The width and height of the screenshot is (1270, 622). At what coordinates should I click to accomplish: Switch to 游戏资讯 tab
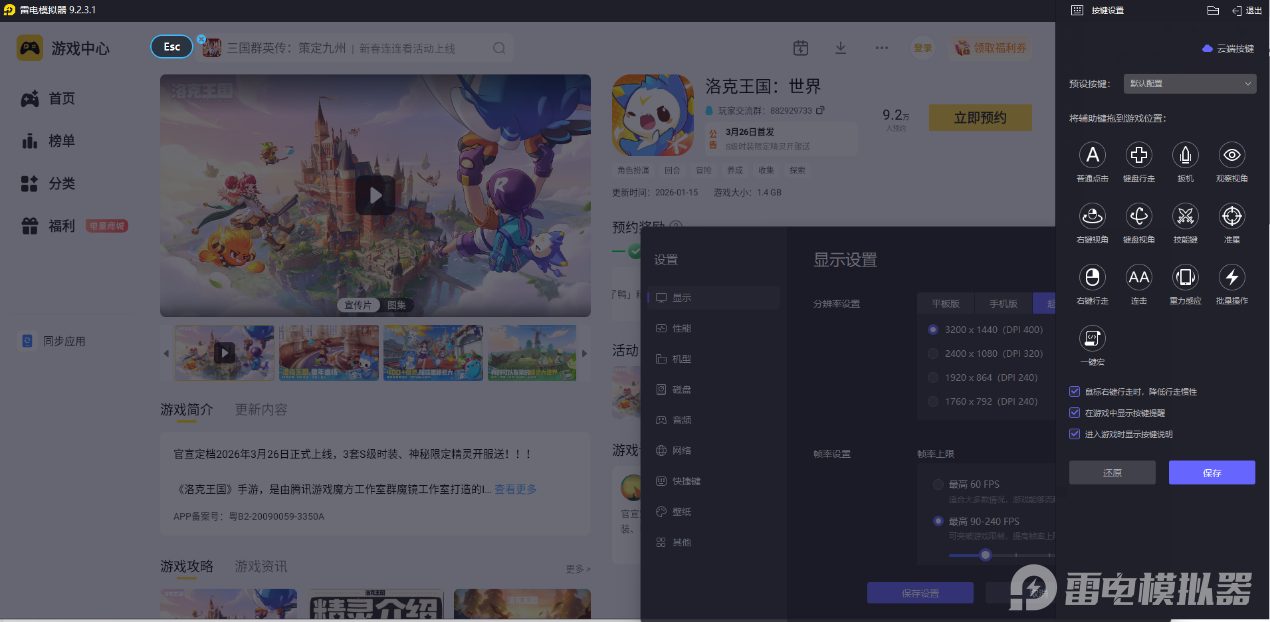(261, 566)
